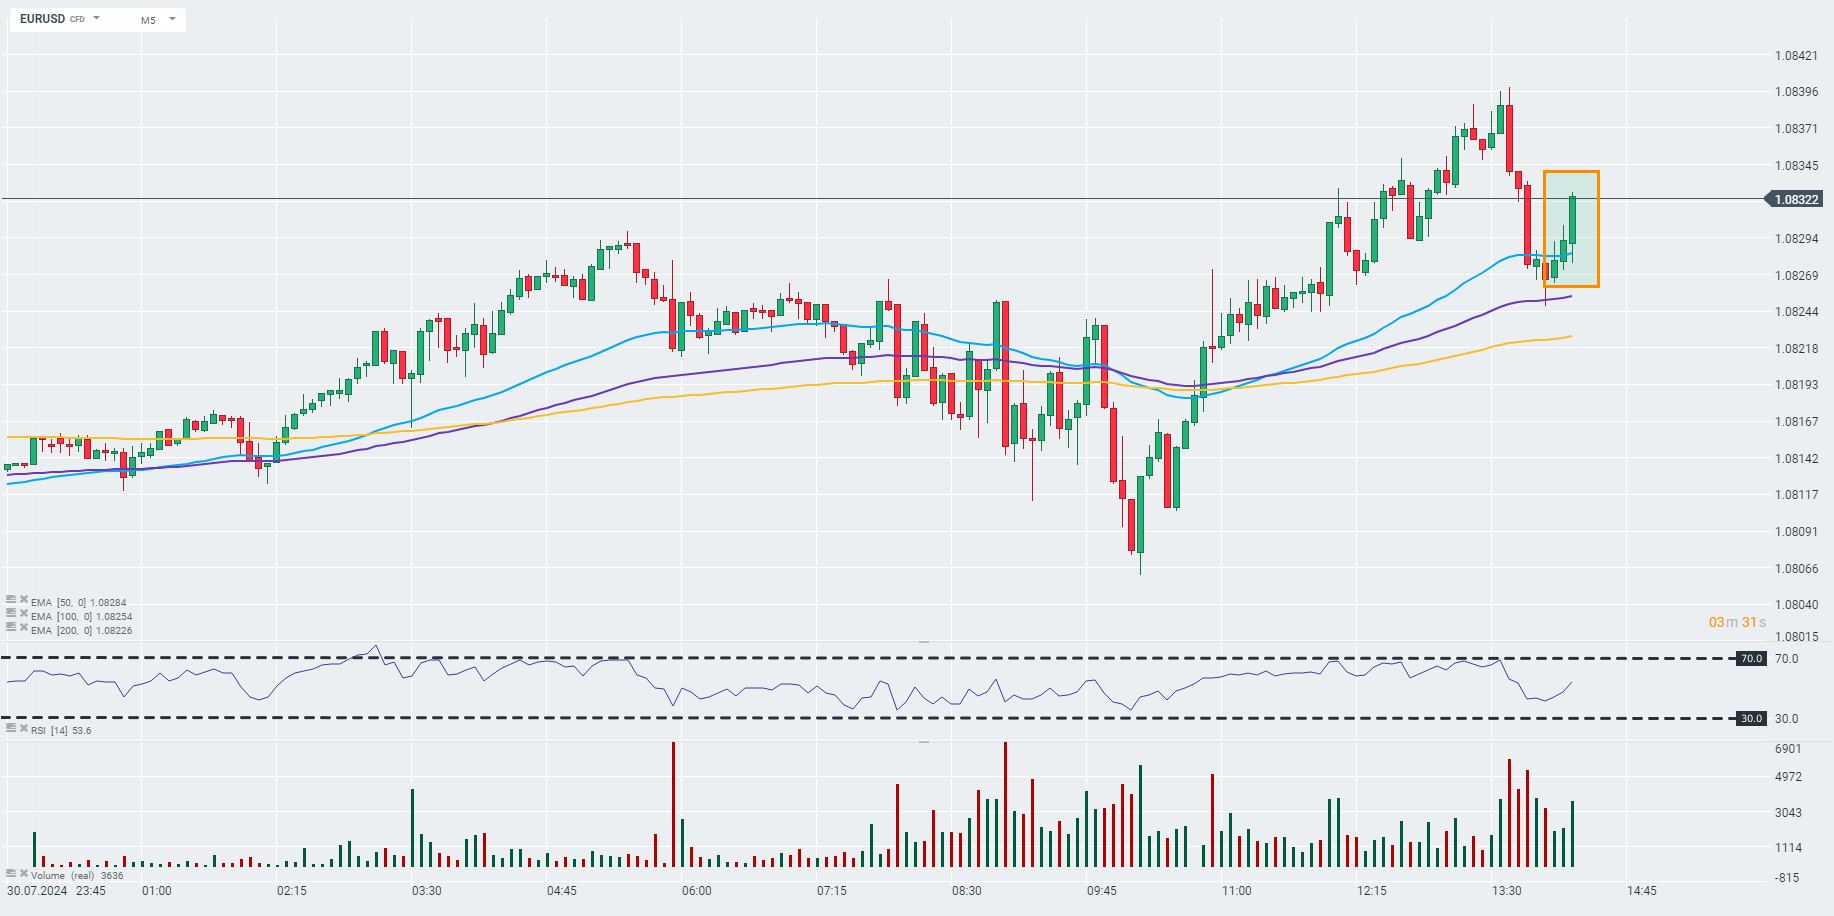Click the current price tag 1.08322
Image resolution: width=1834 pixels, height=916 pixels.
pyautogui.click(x=1796, y=200)
